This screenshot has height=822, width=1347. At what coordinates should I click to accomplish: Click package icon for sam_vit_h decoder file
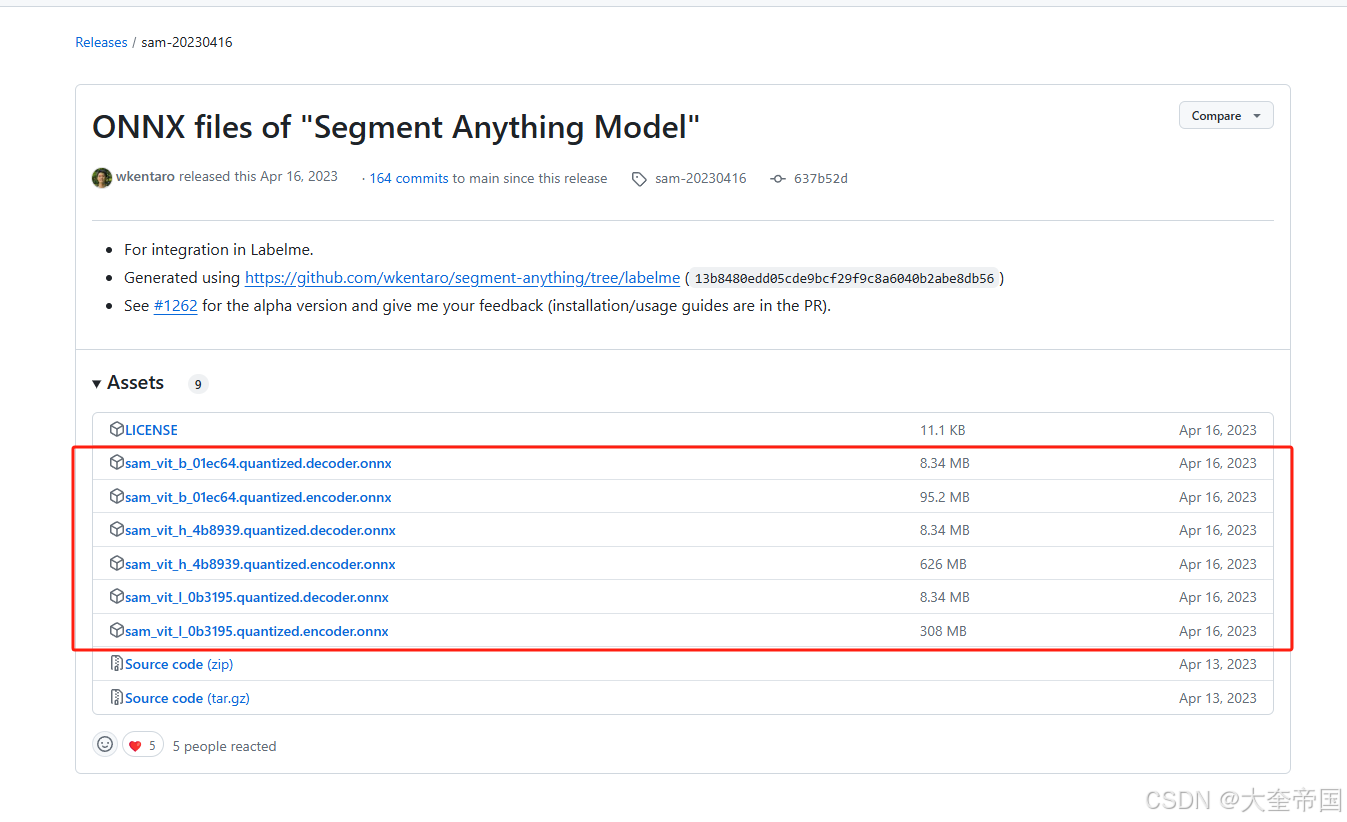pos(117,530)
